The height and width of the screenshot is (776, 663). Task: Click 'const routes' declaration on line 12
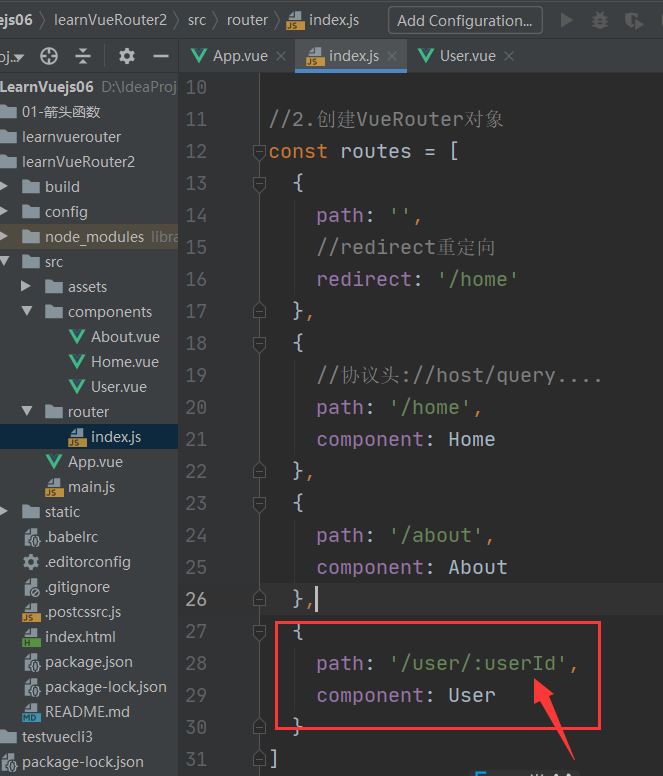[x=339, y=151]
